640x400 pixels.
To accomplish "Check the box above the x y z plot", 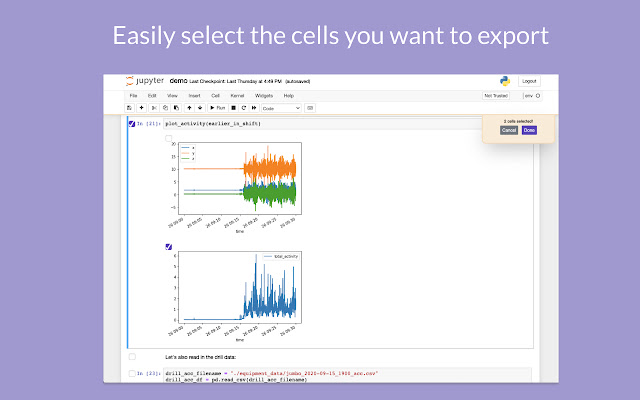I will 169,138.
